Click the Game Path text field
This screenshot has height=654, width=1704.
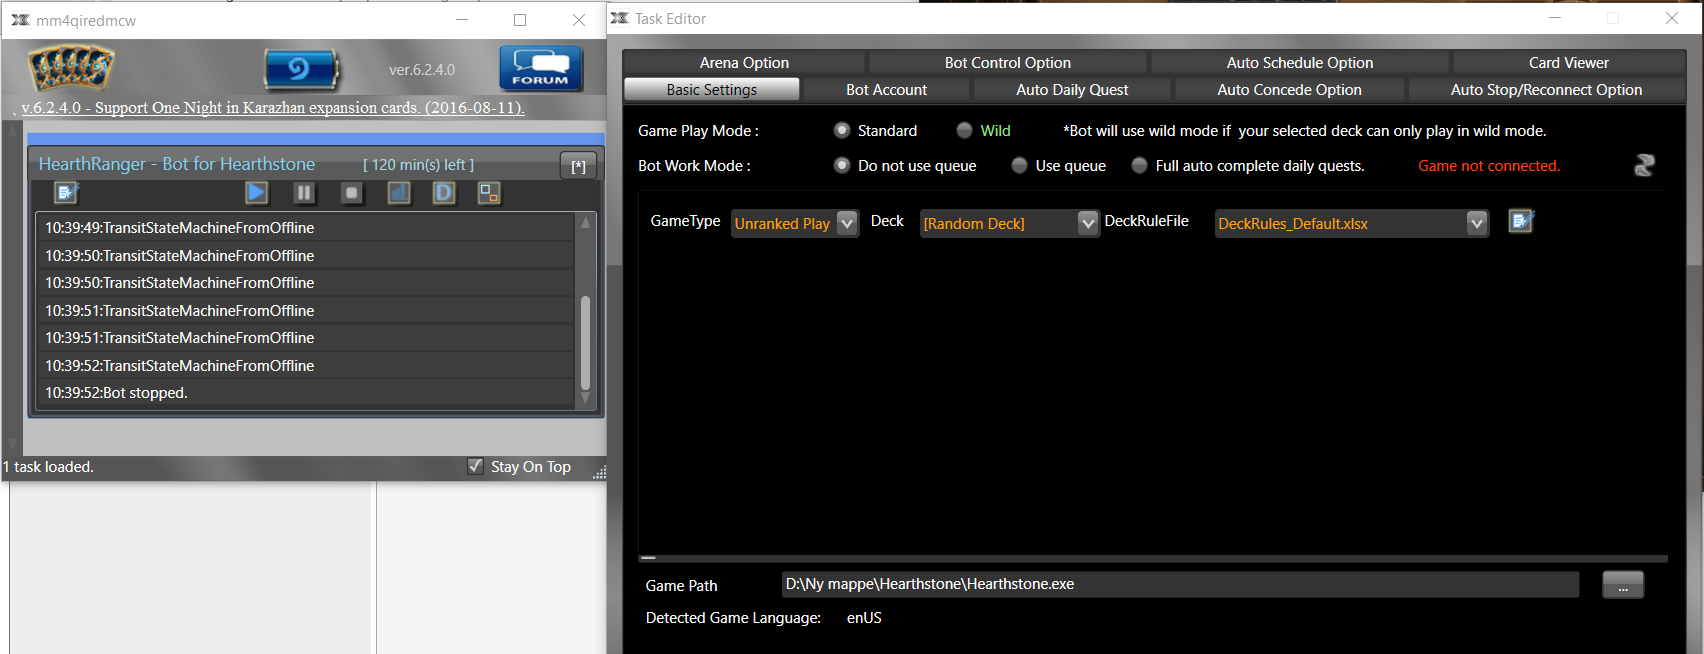[1180, 584]
